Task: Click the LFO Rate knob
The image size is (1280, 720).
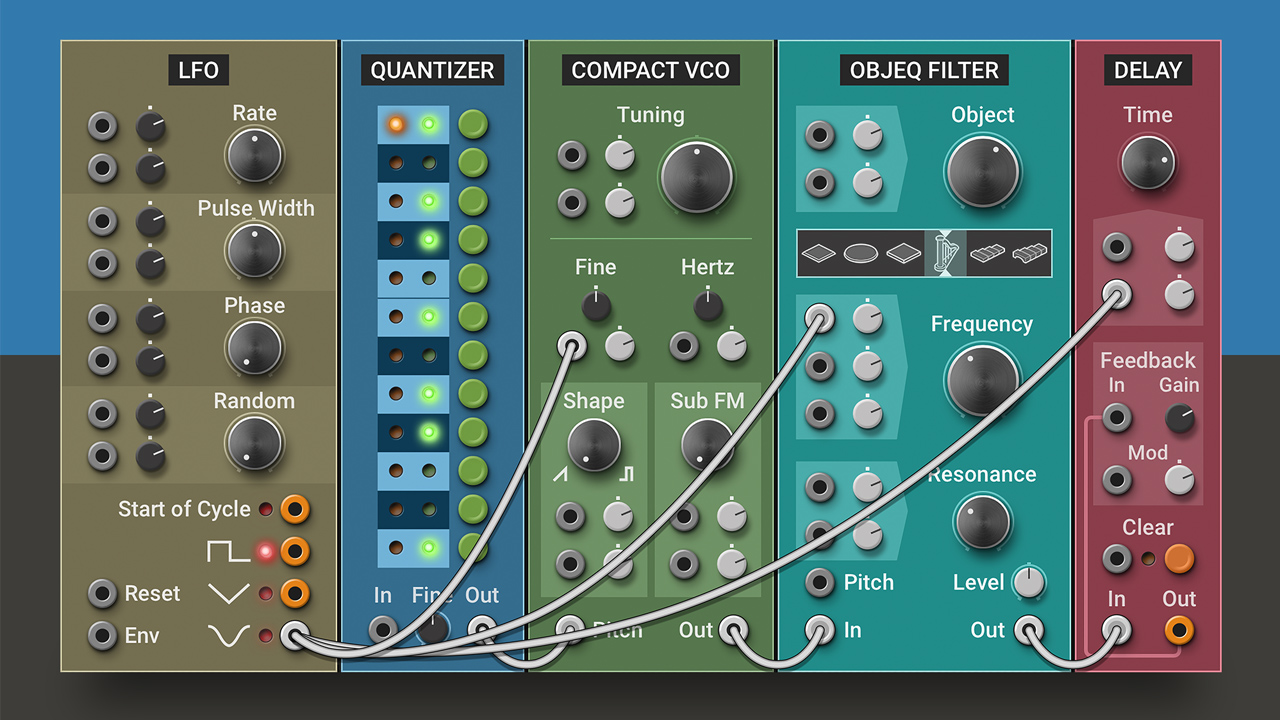Action: pos(254,155)
